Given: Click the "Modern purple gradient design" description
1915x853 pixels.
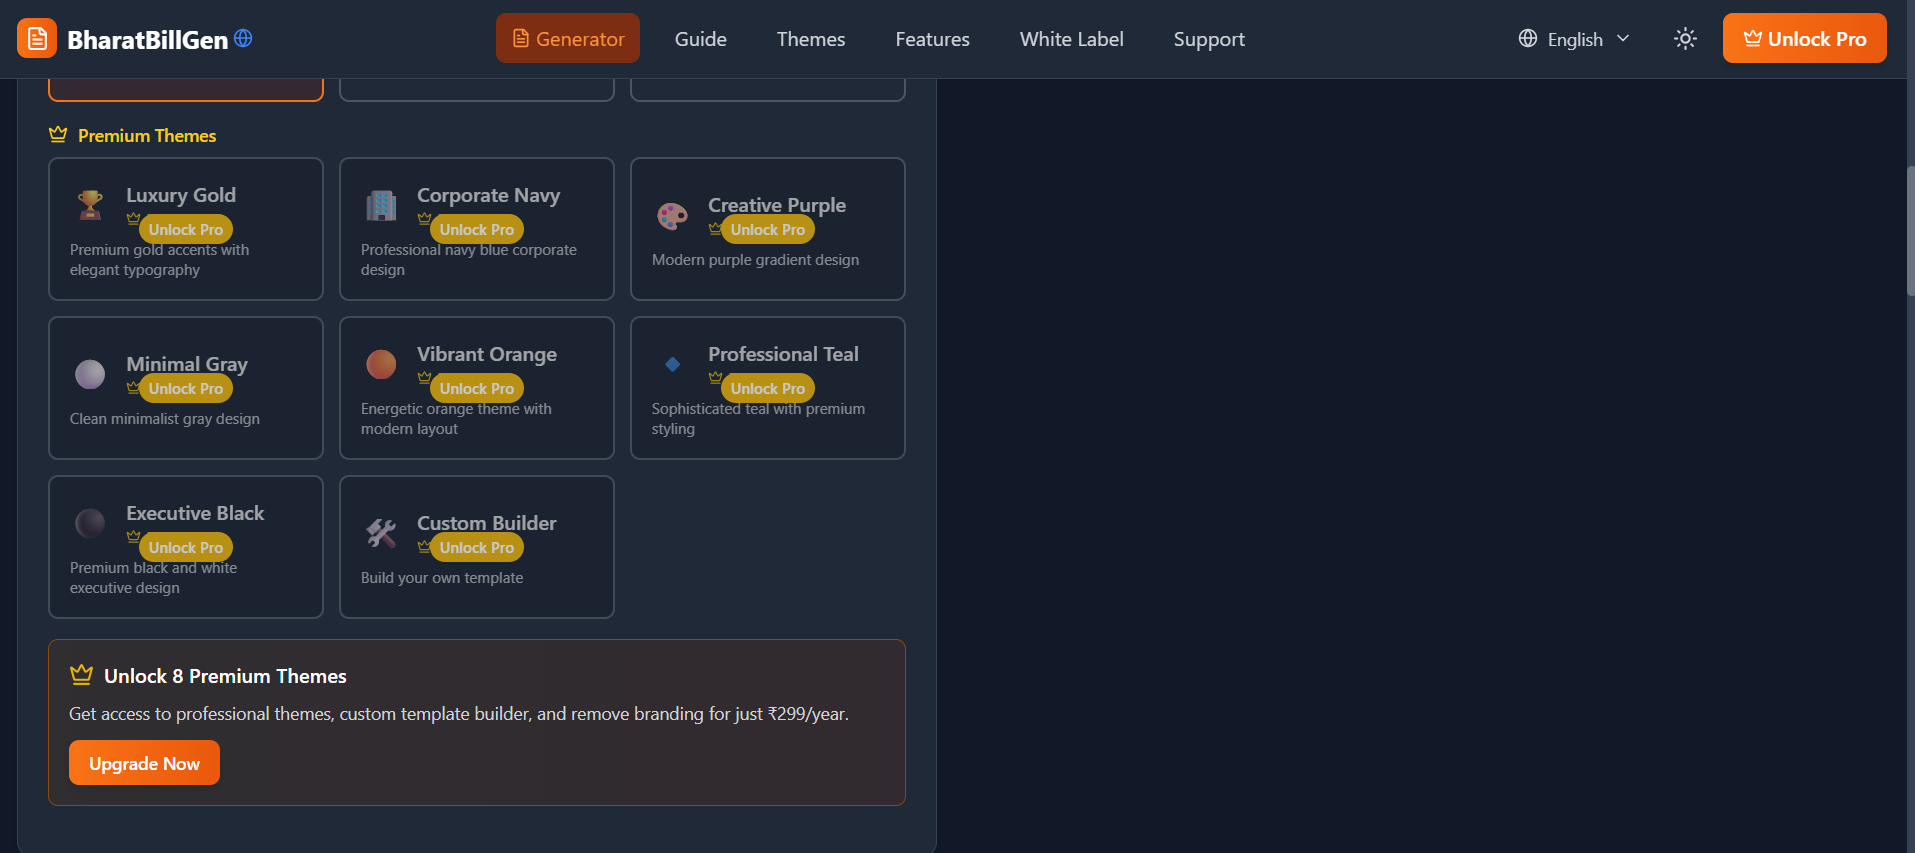Looking at the screenshot, I should [755, 259].
